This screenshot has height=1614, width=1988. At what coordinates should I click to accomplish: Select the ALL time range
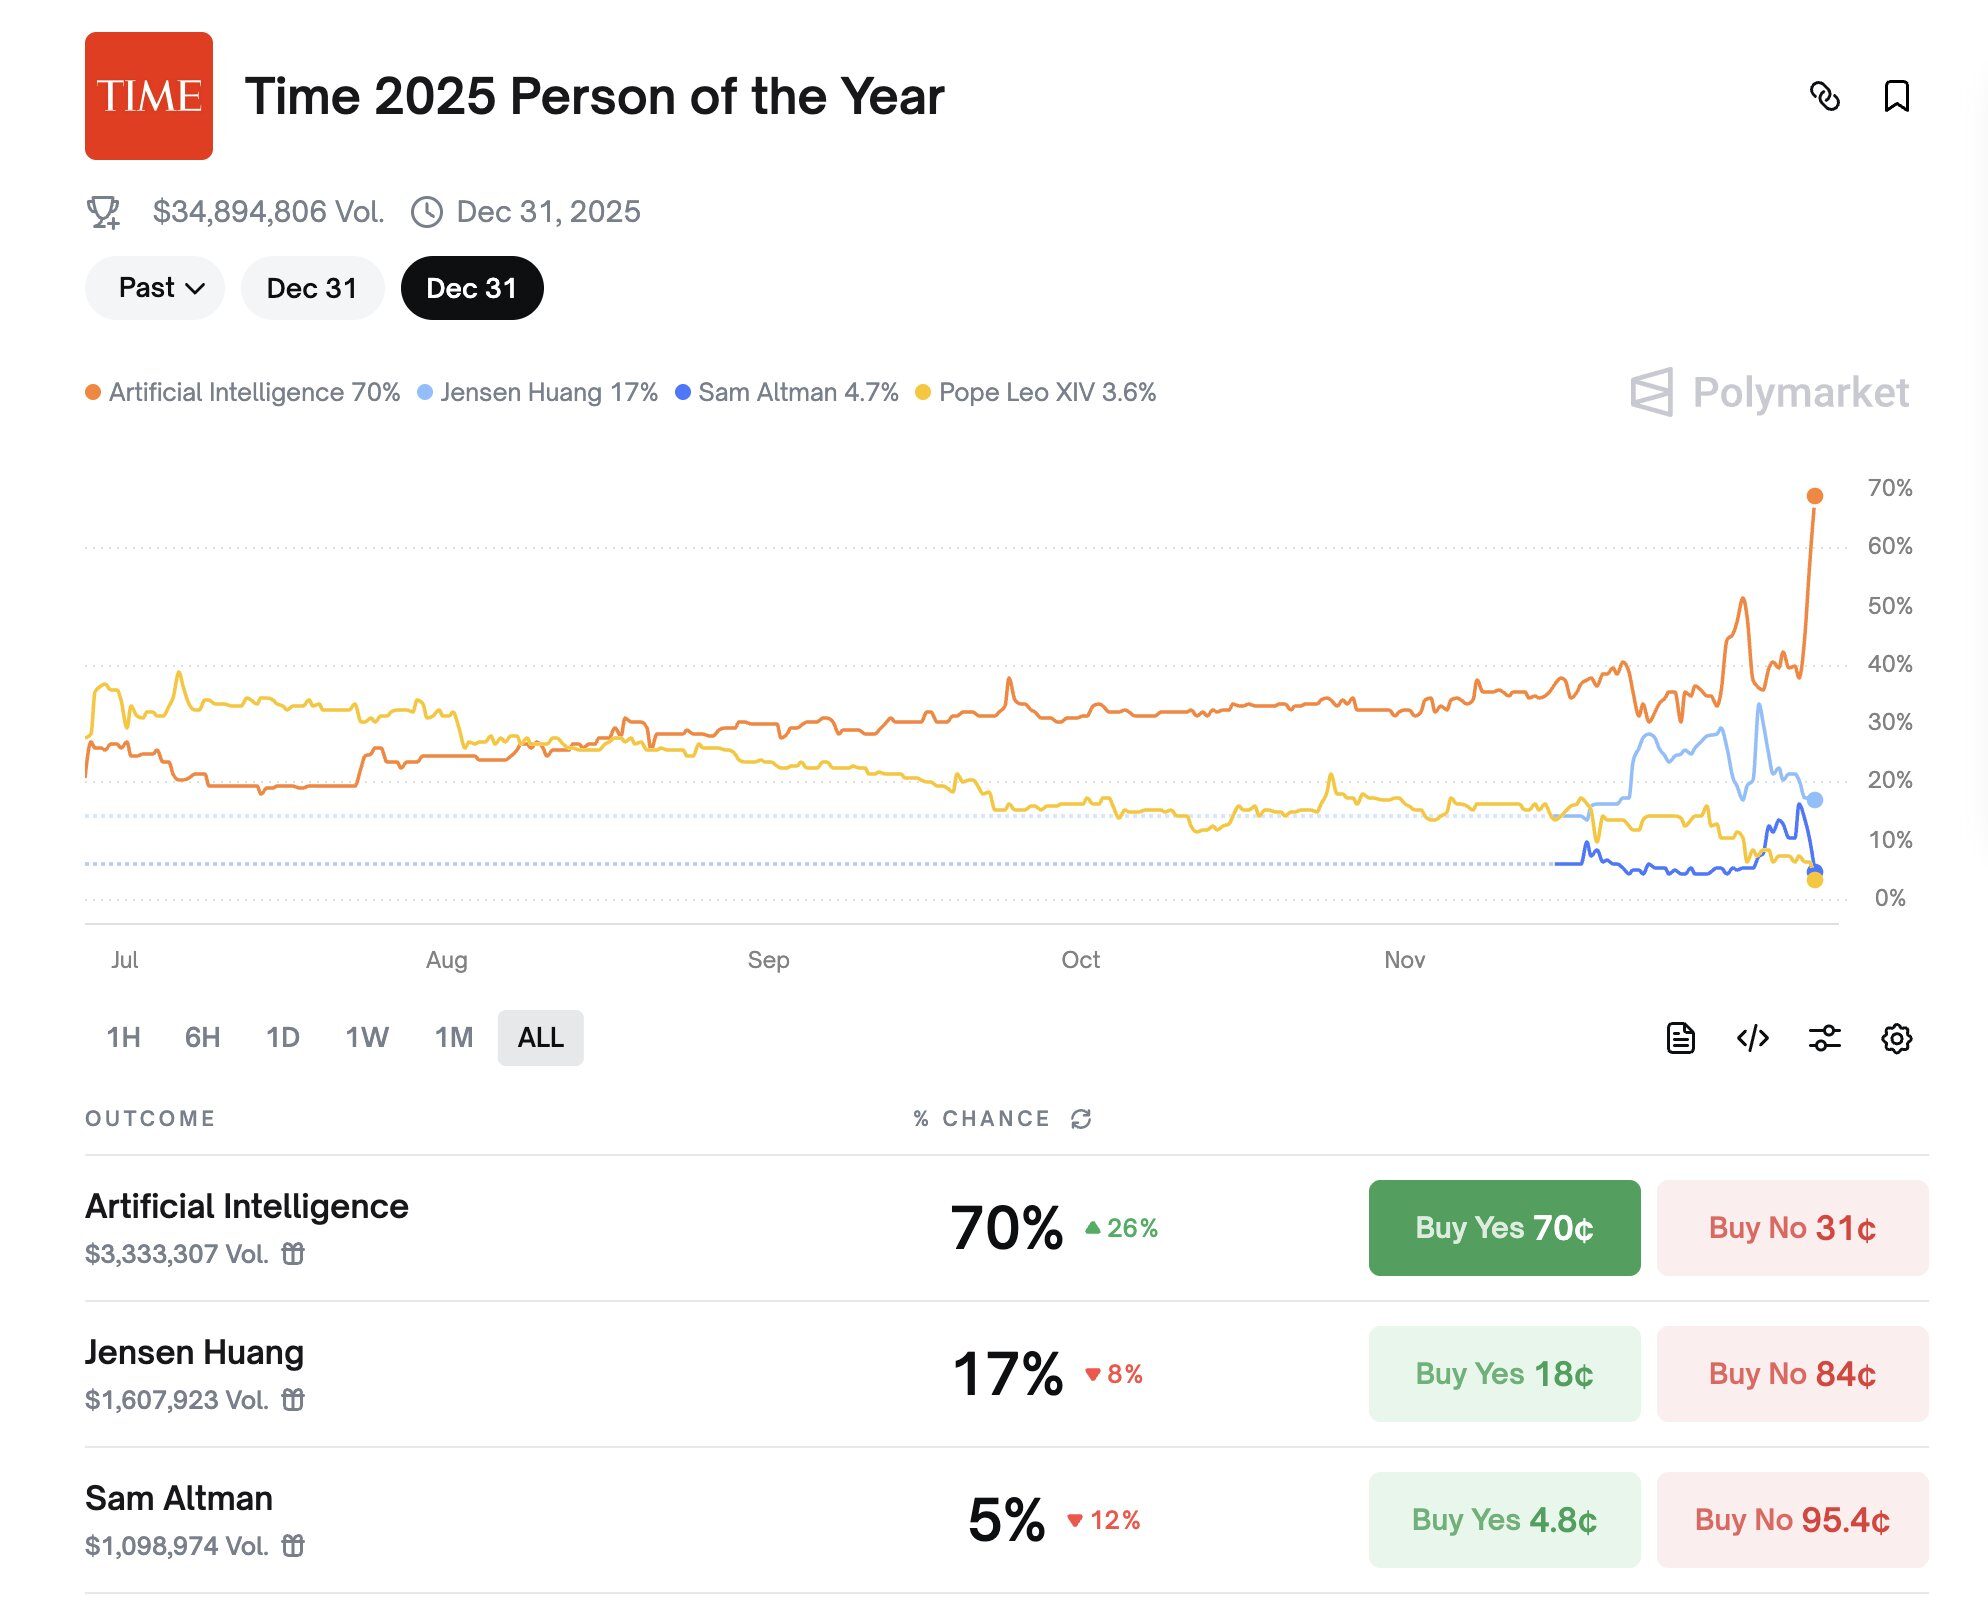(x=540, y=1037)
